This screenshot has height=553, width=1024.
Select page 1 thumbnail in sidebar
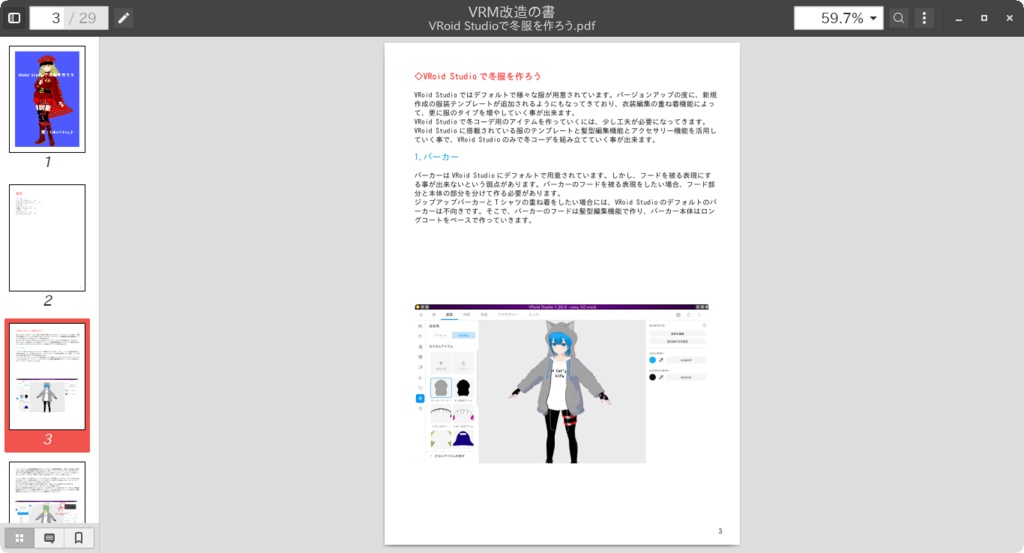point(47,99)
